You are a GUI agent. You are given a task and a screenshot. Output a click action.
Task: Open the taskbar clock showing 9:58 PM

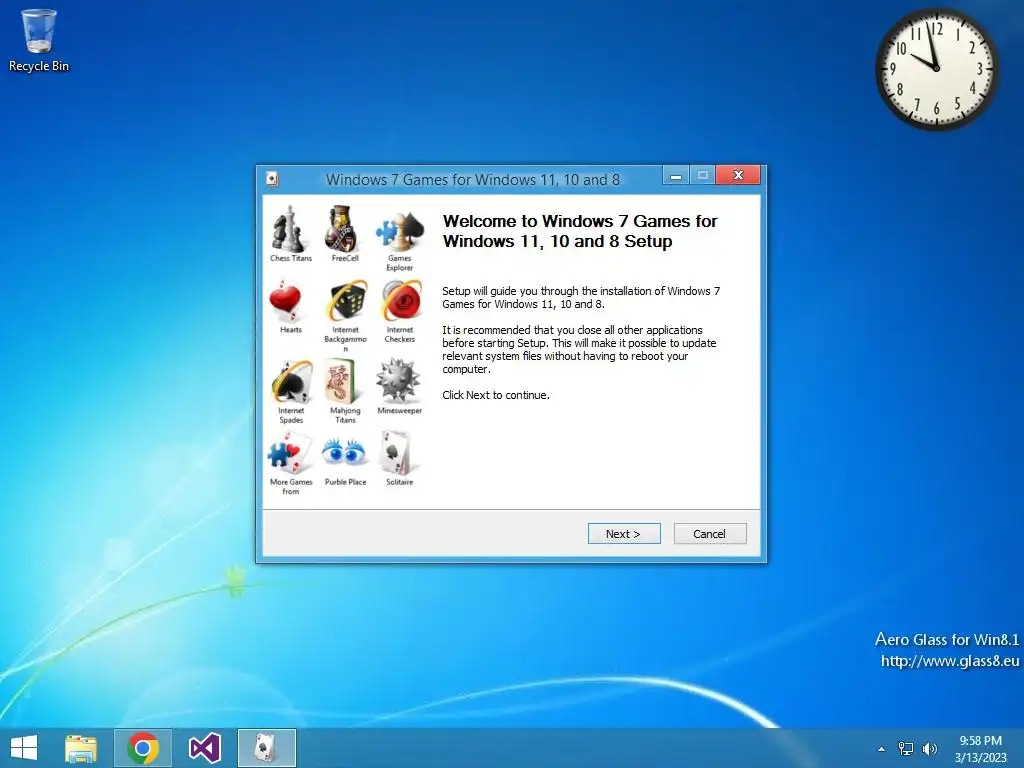980,749
